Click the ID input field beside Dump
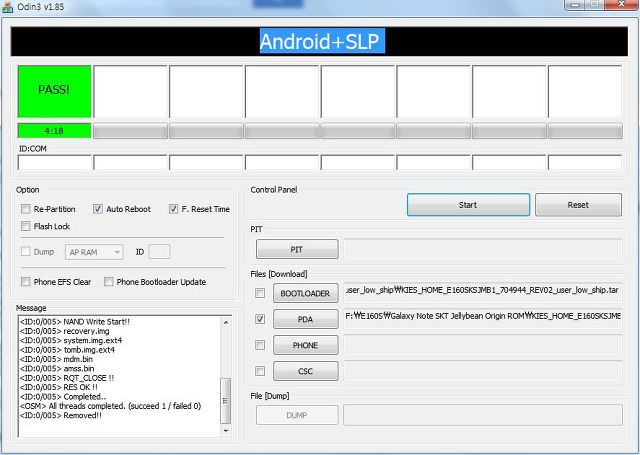 (159, 252)
